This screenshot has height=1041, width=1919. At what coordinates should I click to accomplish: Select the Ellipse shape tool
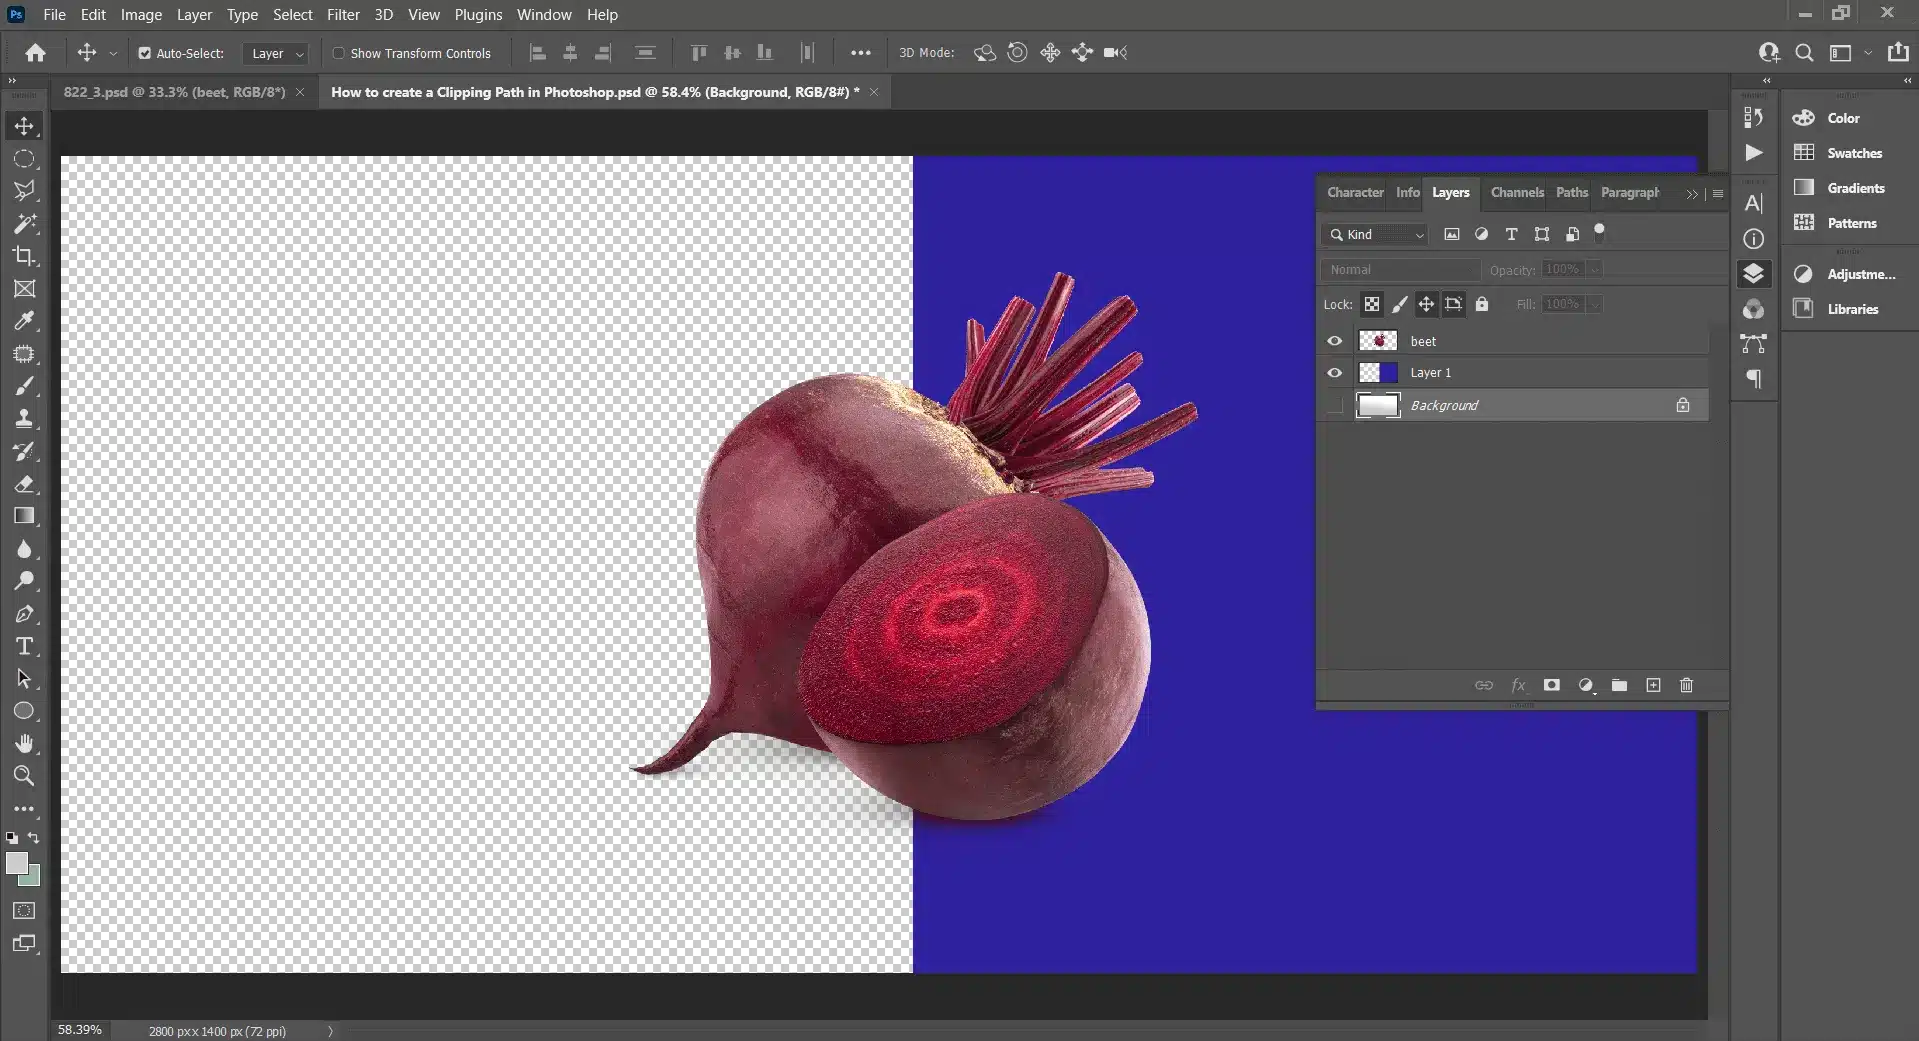tap(24, 711)
